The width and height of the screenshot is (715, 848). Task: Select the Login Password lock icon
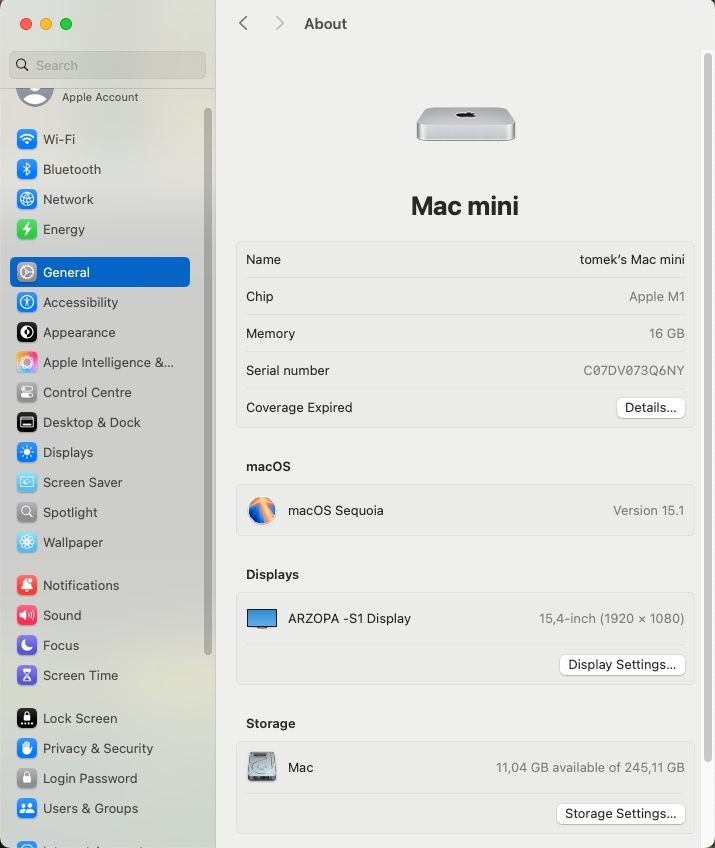[27, 778]
